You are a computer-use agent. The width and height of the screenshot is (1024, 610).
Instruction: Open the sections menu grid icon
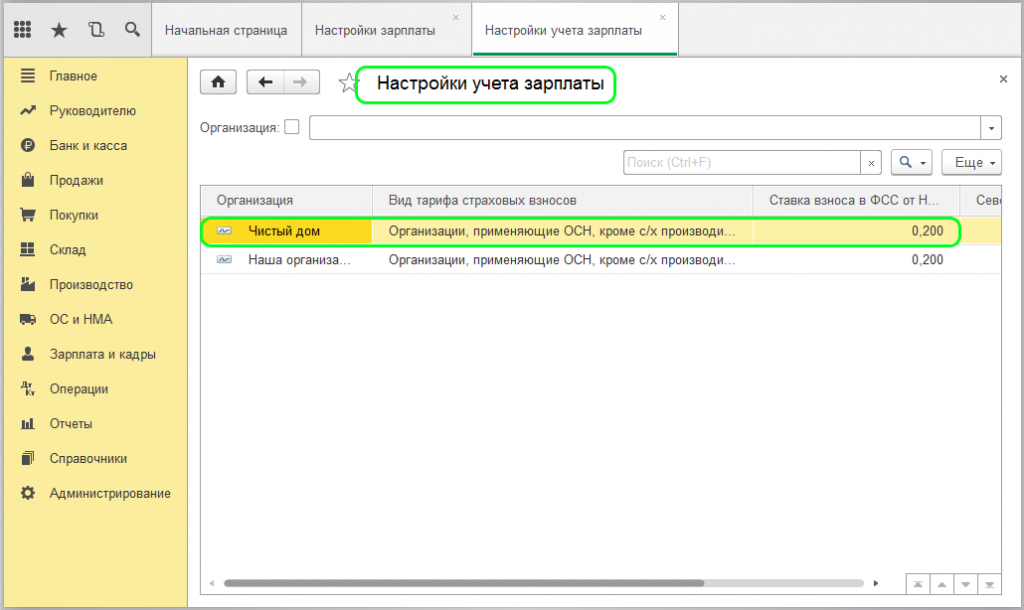click(x=22, y=29)
